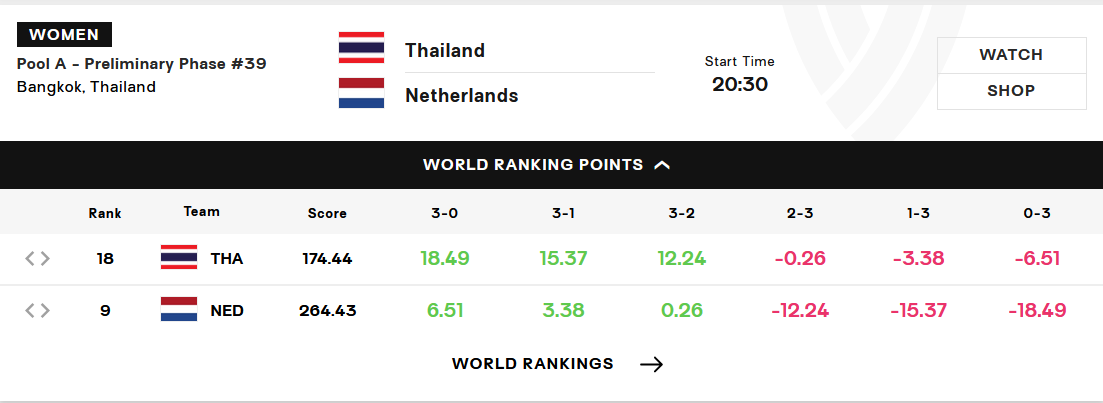This screenshot has height=403, width=1103.
Task: Click the Netherlands flag in match header
Action: point(362,93)
